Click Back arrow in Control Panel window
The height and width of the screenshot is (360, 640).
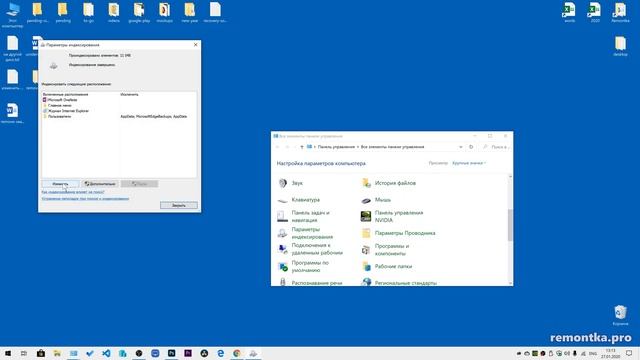click(278, 147)
